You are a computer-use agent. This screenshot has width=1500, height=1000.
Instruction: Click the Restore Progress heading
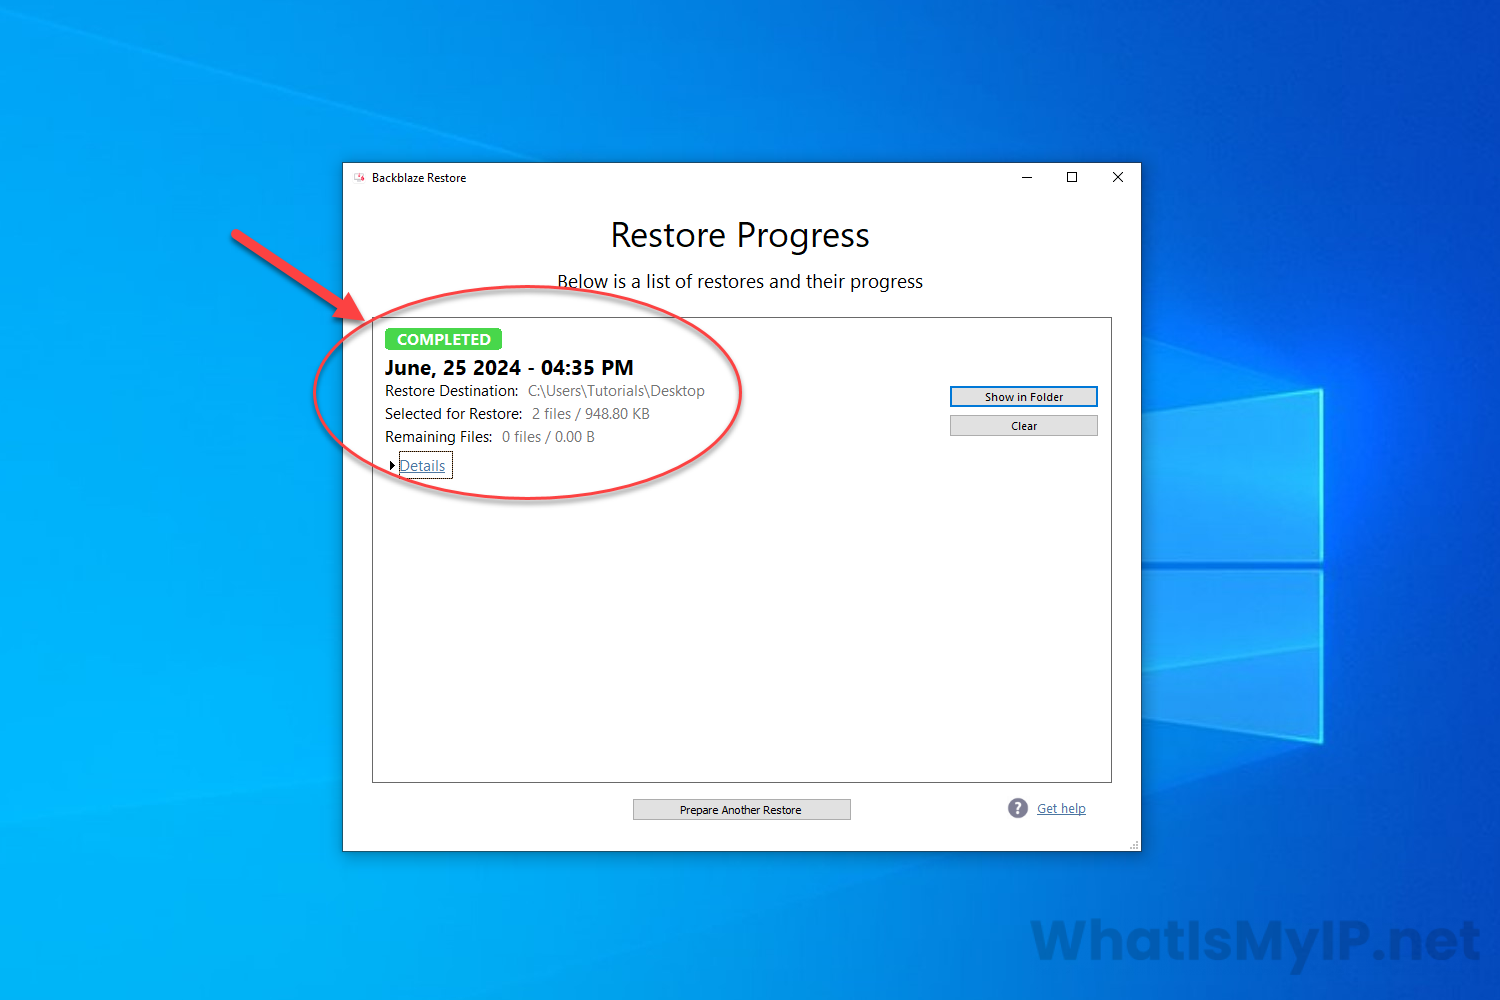pyautogui.click(x=740, y=236)
